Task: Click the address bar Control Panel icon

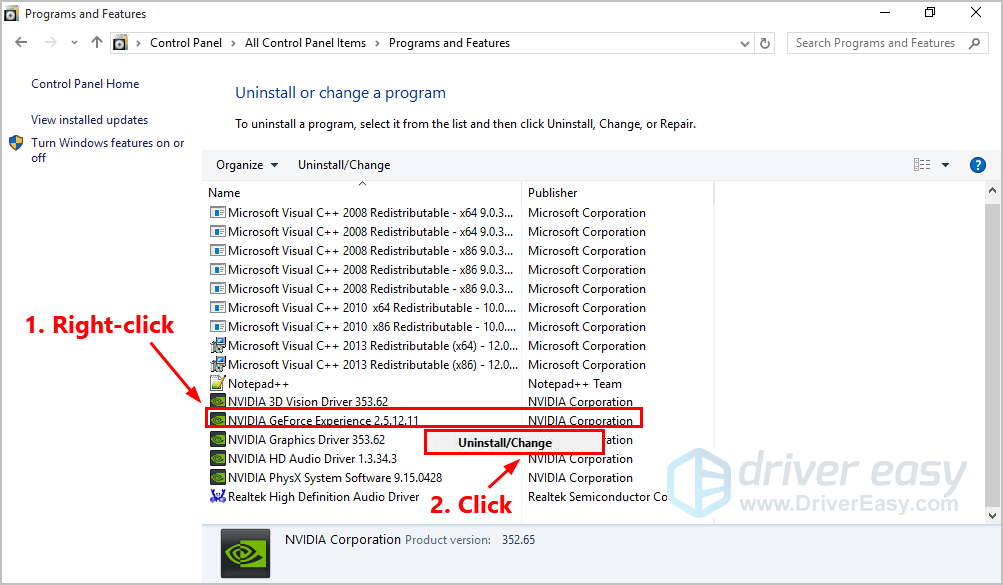Action: tap(120, 43)
